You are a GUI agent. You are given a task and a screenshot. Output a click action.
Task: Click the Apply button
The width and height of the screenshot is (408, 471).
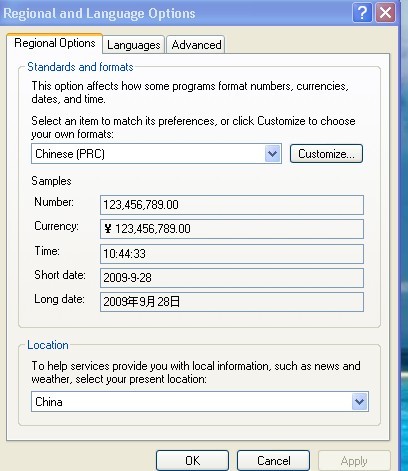click(x=354, y=461)
